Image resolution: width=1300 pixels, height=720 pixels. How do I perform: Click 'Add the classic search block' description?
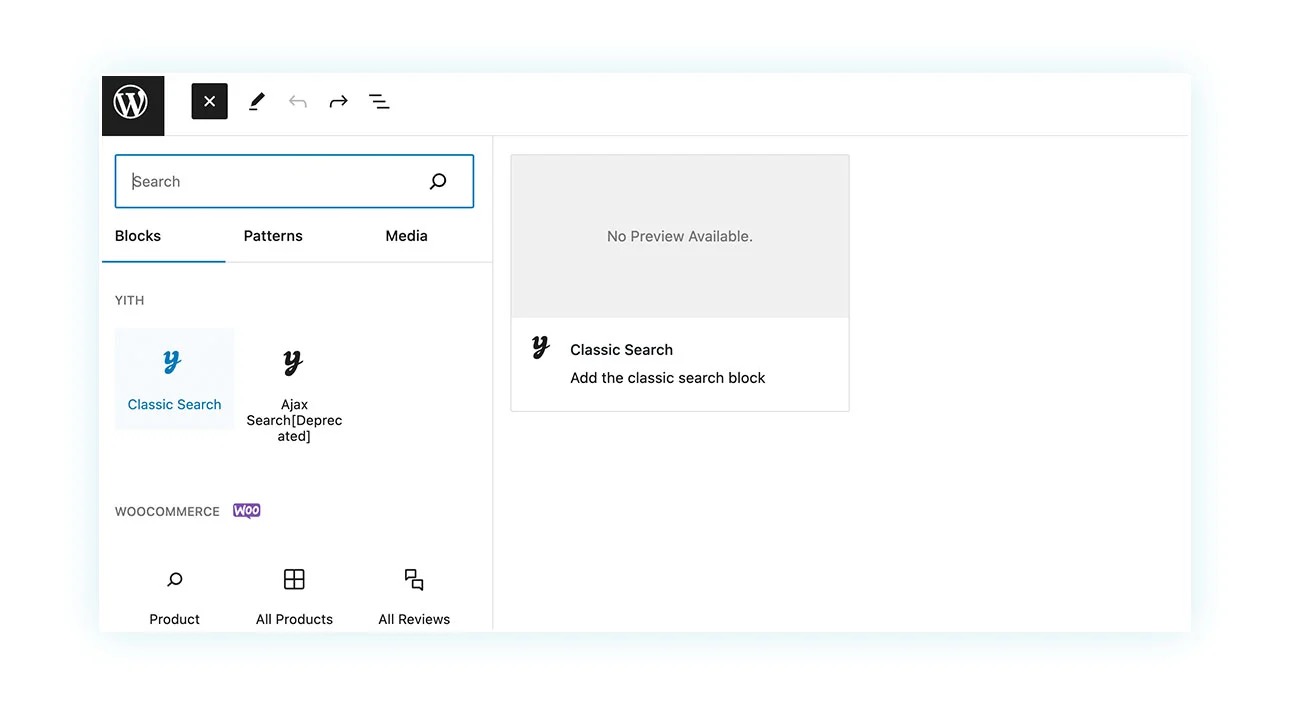[668, 378]
